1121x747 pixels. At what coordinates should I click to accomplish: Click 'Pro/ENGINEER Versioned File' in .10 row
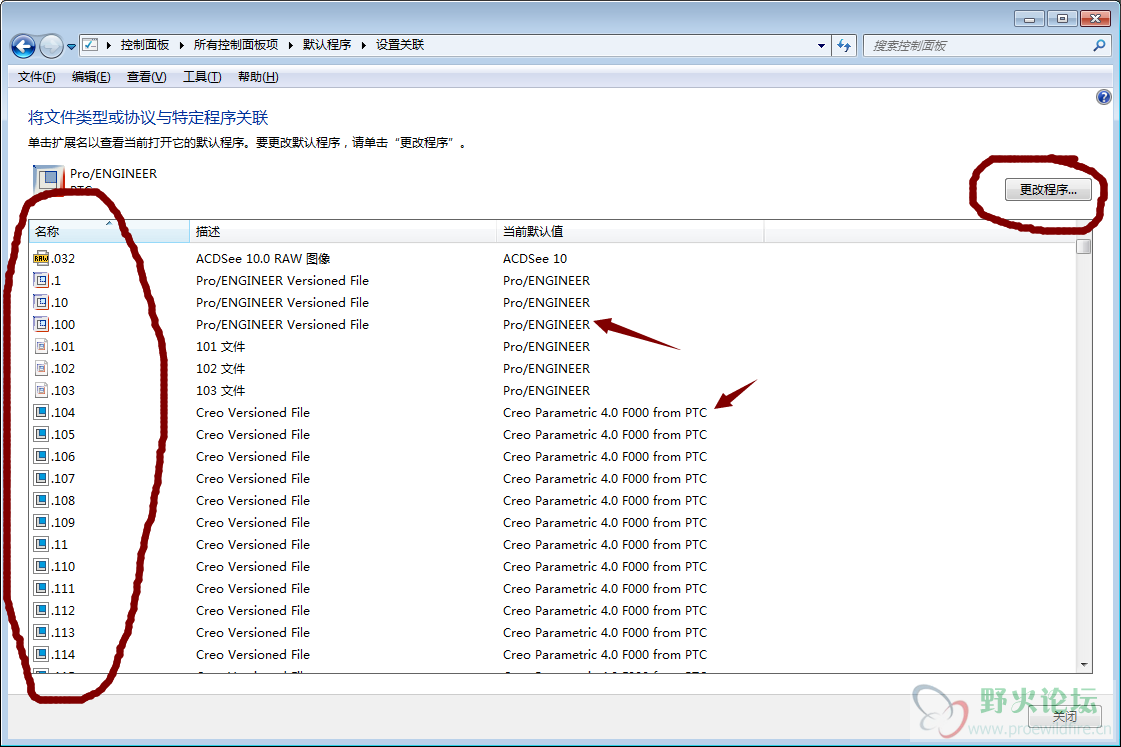pos(282,302)
